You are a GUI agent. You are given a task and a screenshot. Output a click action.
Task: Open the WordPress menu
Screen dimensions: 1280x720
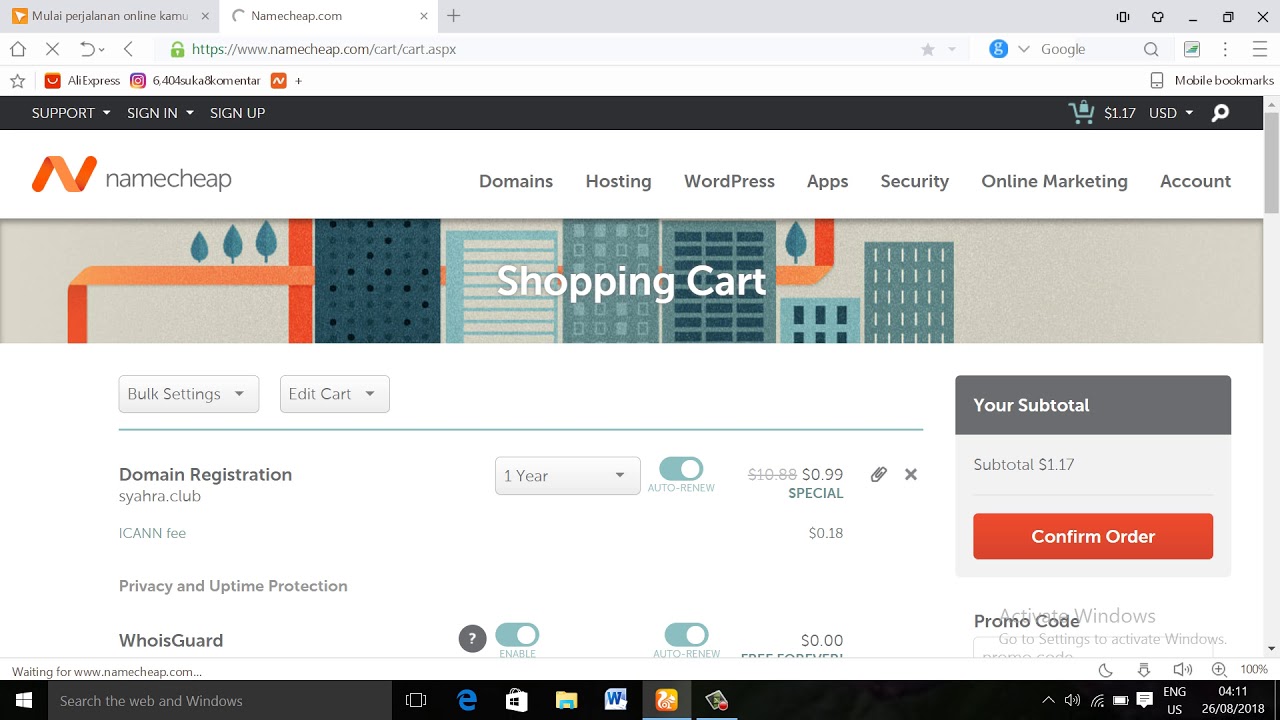[729, 181]
